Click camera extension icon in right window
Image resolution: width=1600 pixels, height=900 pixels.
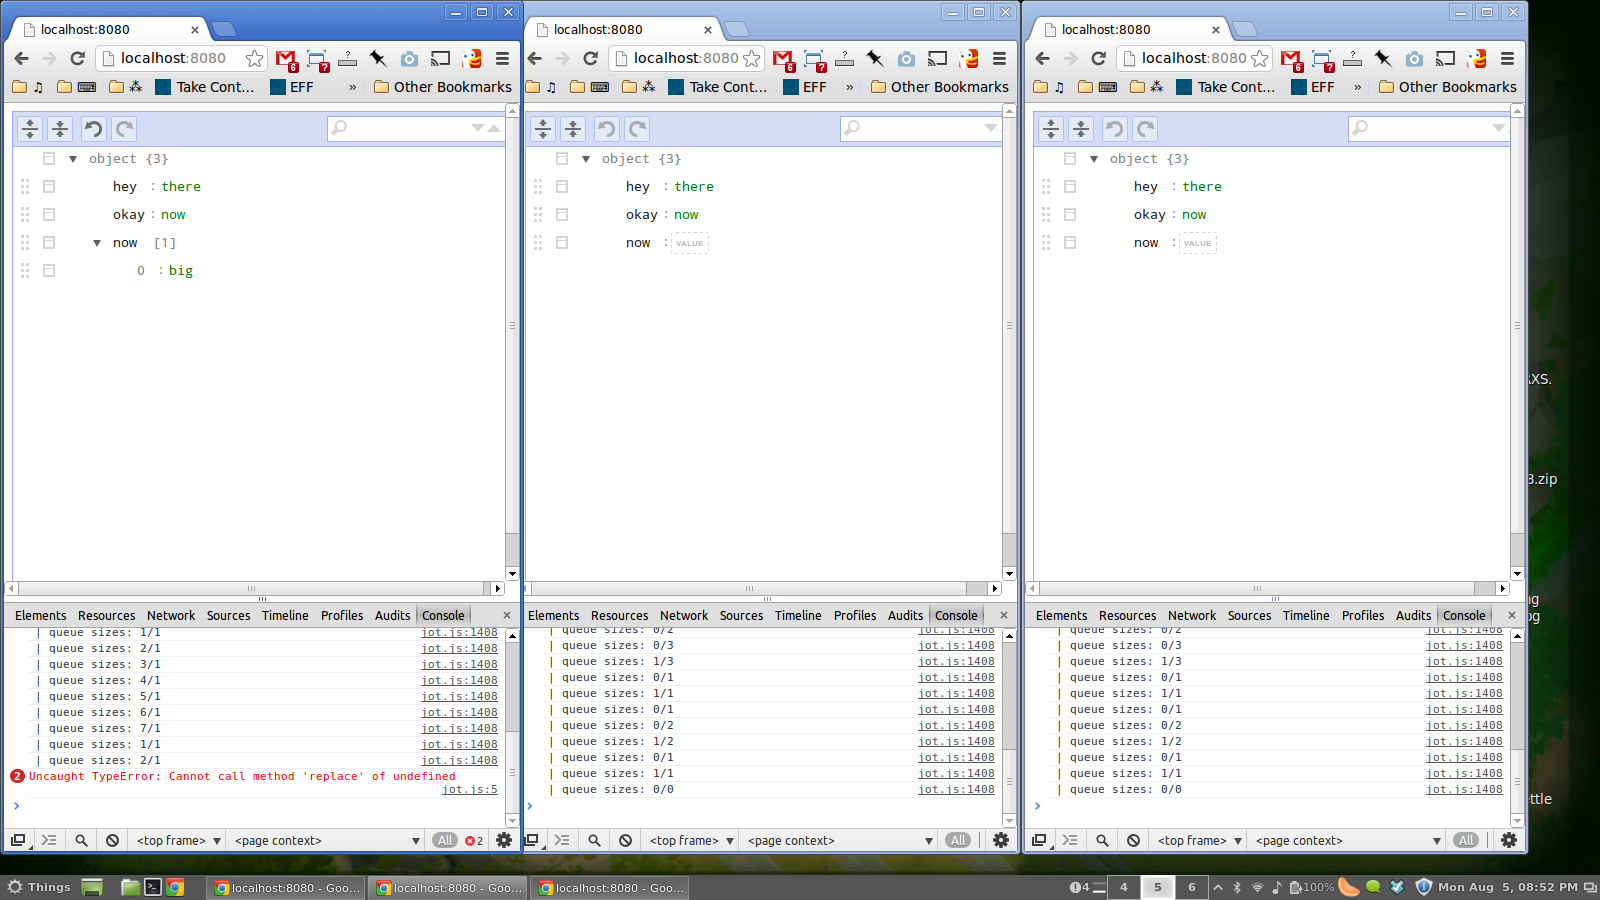[1414, 59]
